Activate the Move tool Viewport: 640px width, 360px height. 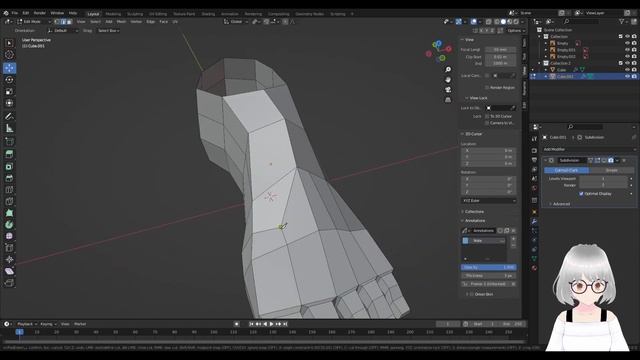tap(9, 68)
